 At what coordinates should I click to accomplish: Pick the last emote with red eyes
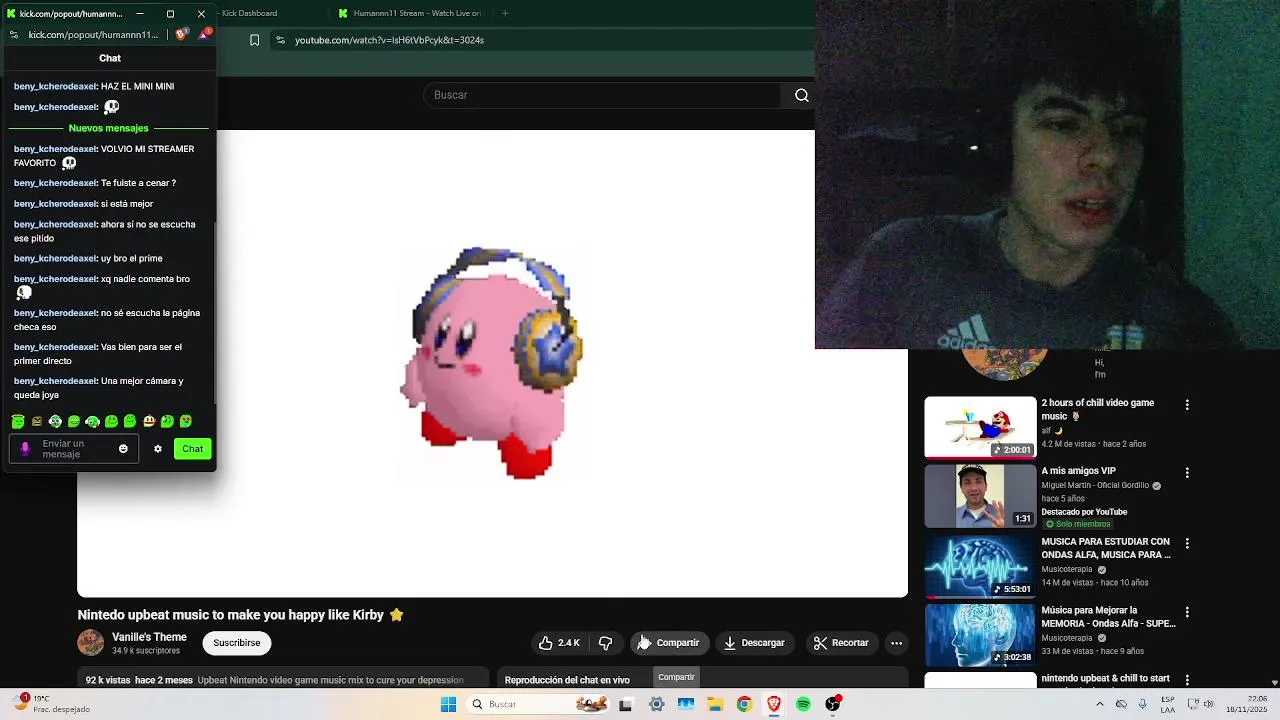(x=186, y=422)
